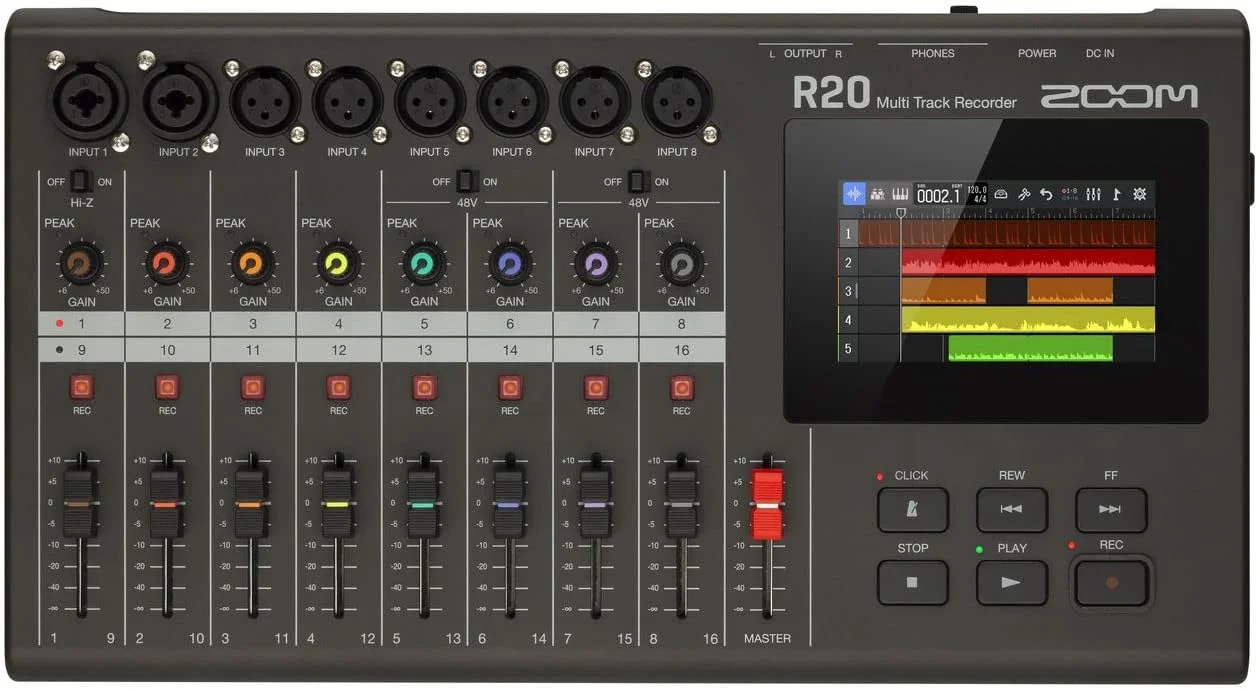Tap the marker flag icon
The width and height of the screenshot is (1257, 689).
[1116, 194]
